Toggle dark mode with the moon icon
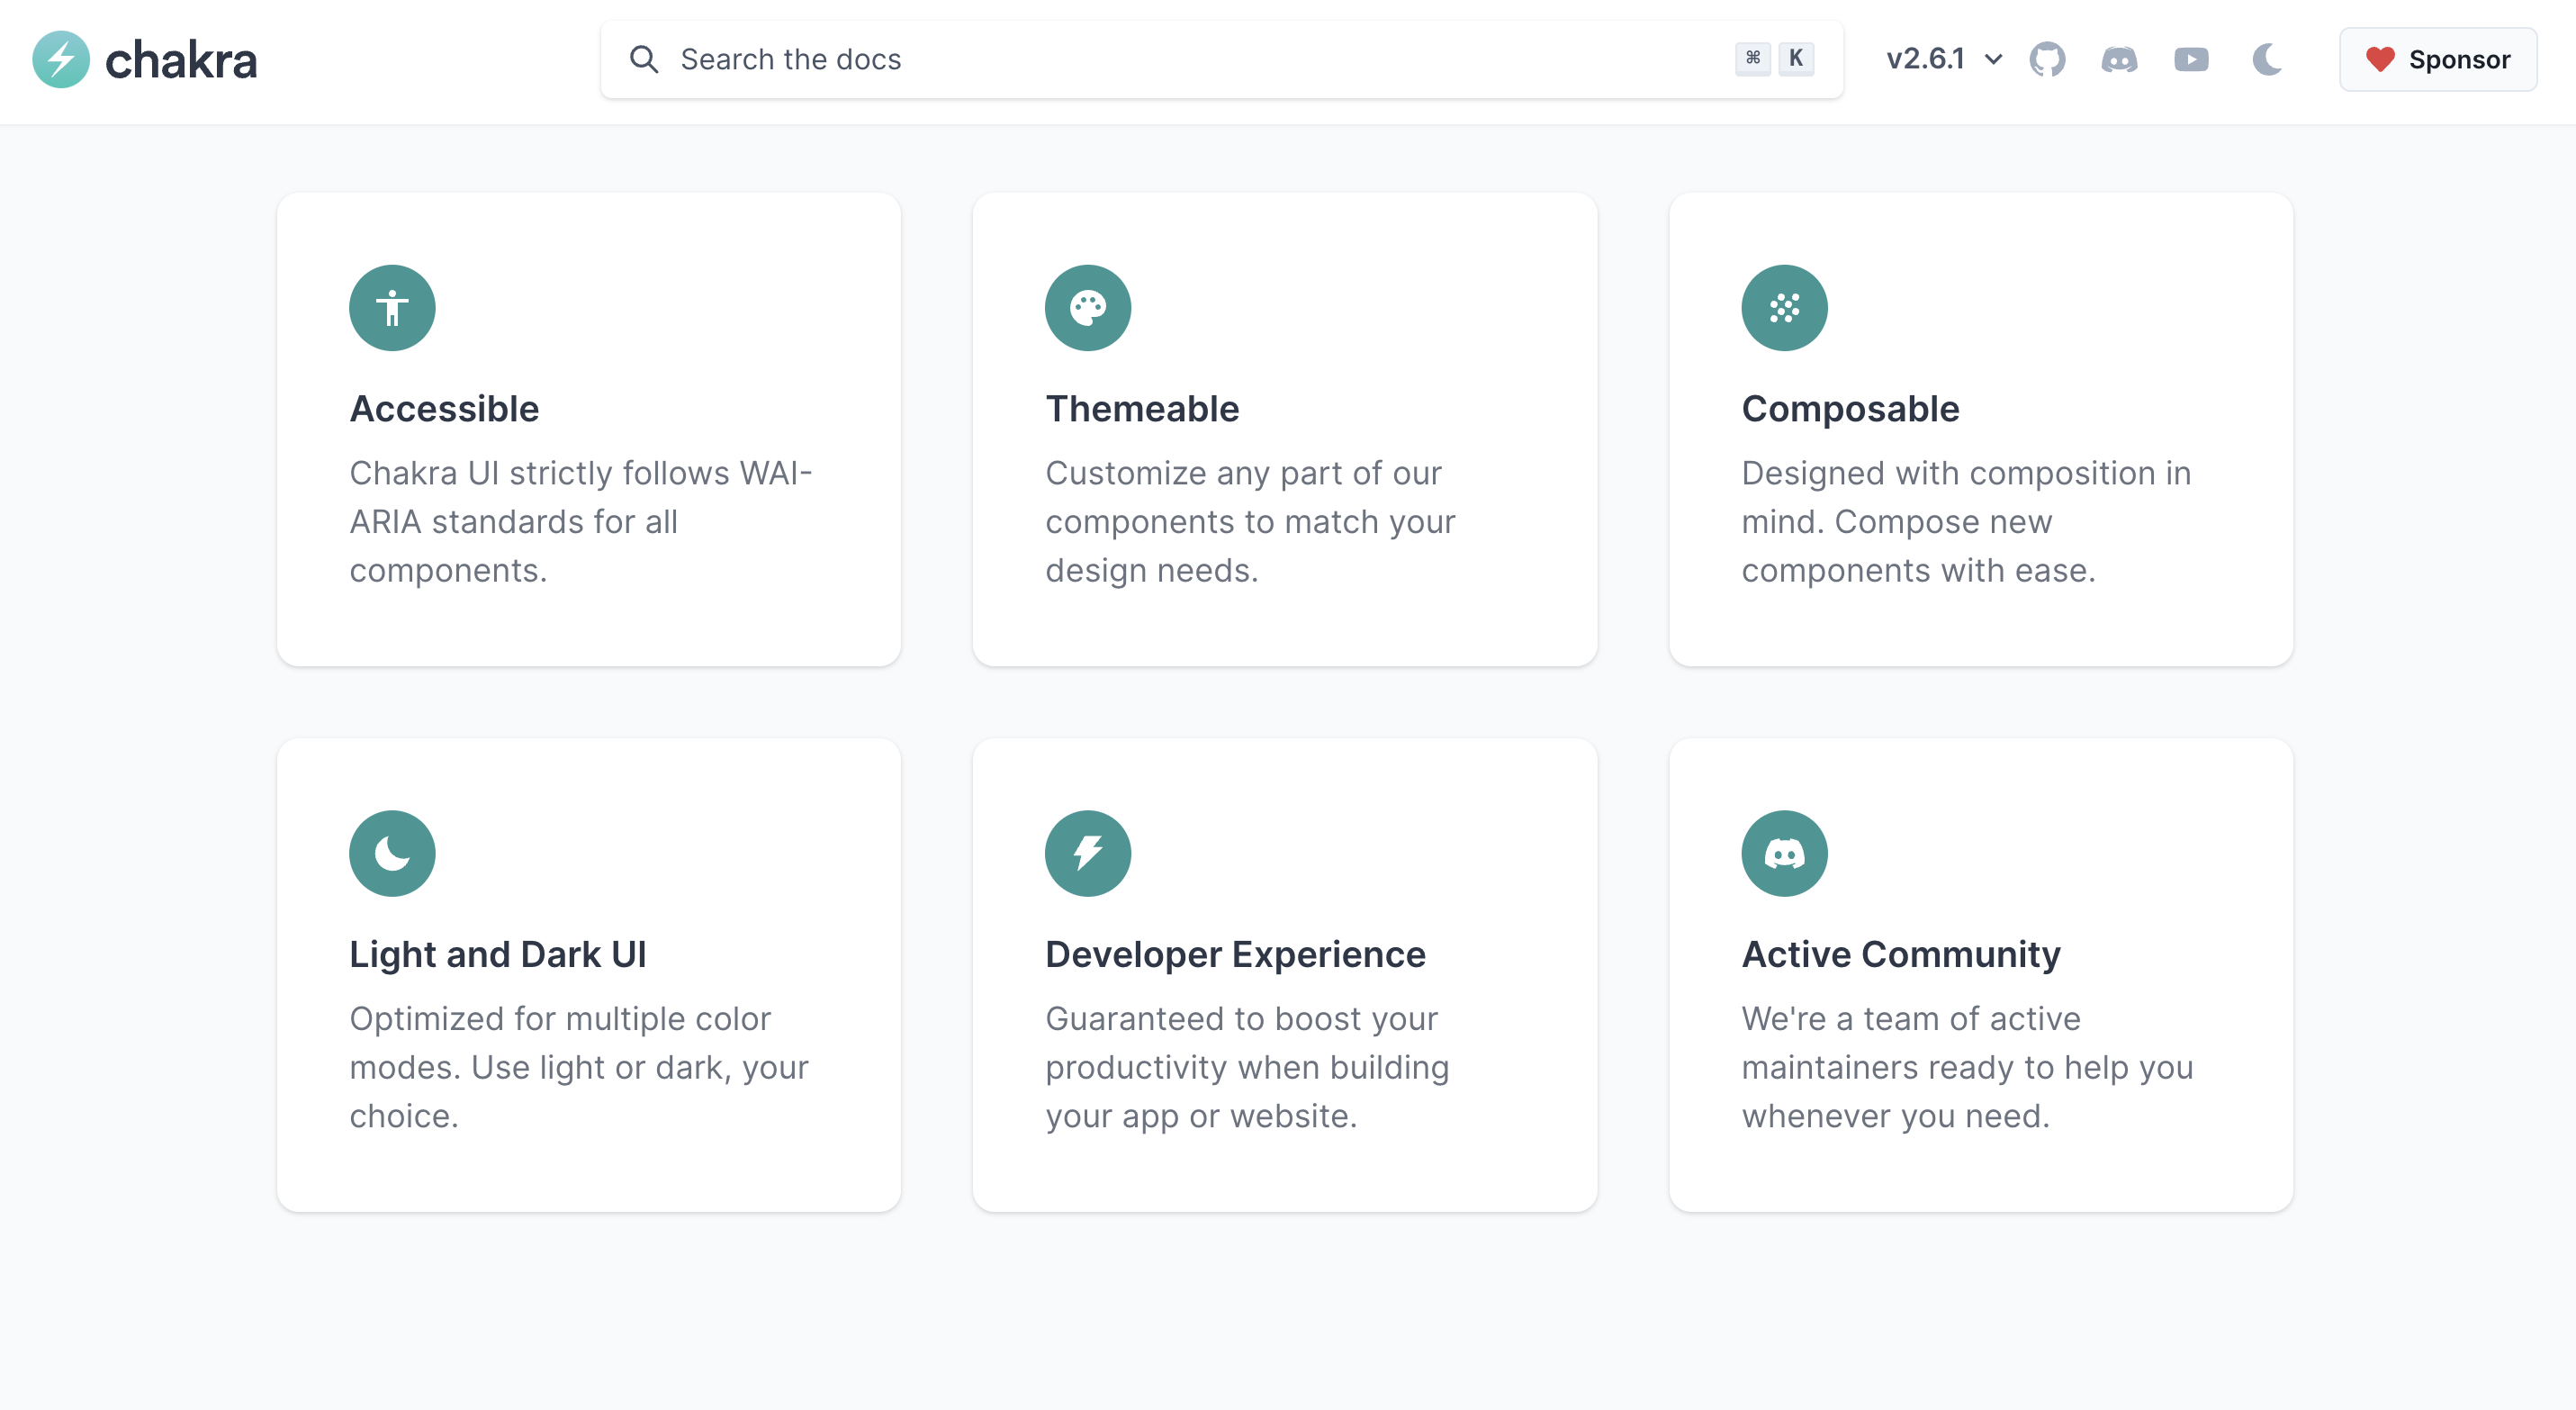 point(2267,59)
